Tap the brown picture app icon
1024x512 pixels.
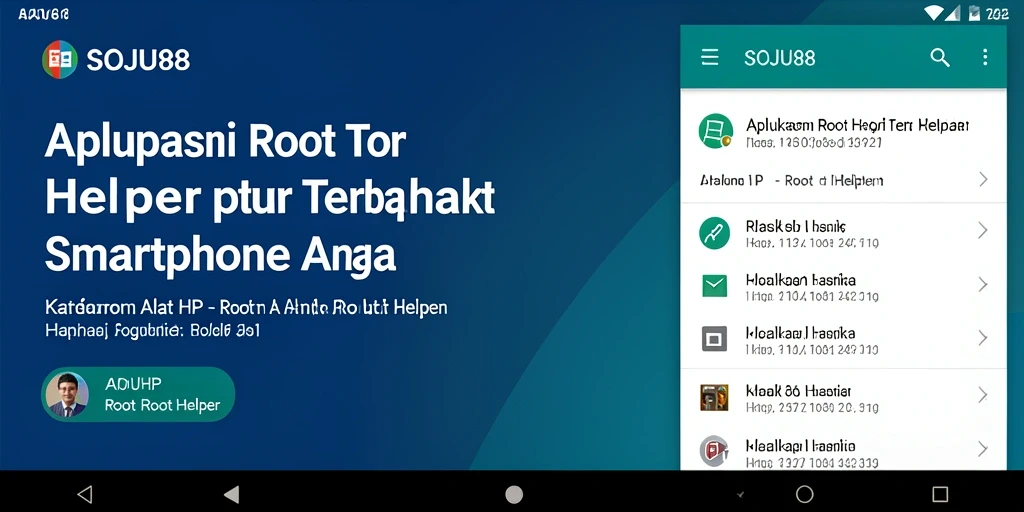click(714, 397)
